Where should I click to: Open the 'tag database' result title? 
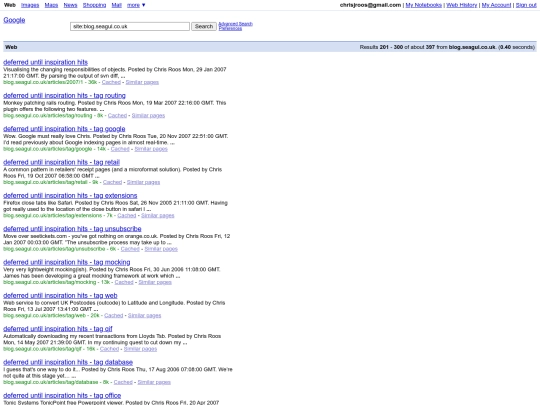[68, 362]
